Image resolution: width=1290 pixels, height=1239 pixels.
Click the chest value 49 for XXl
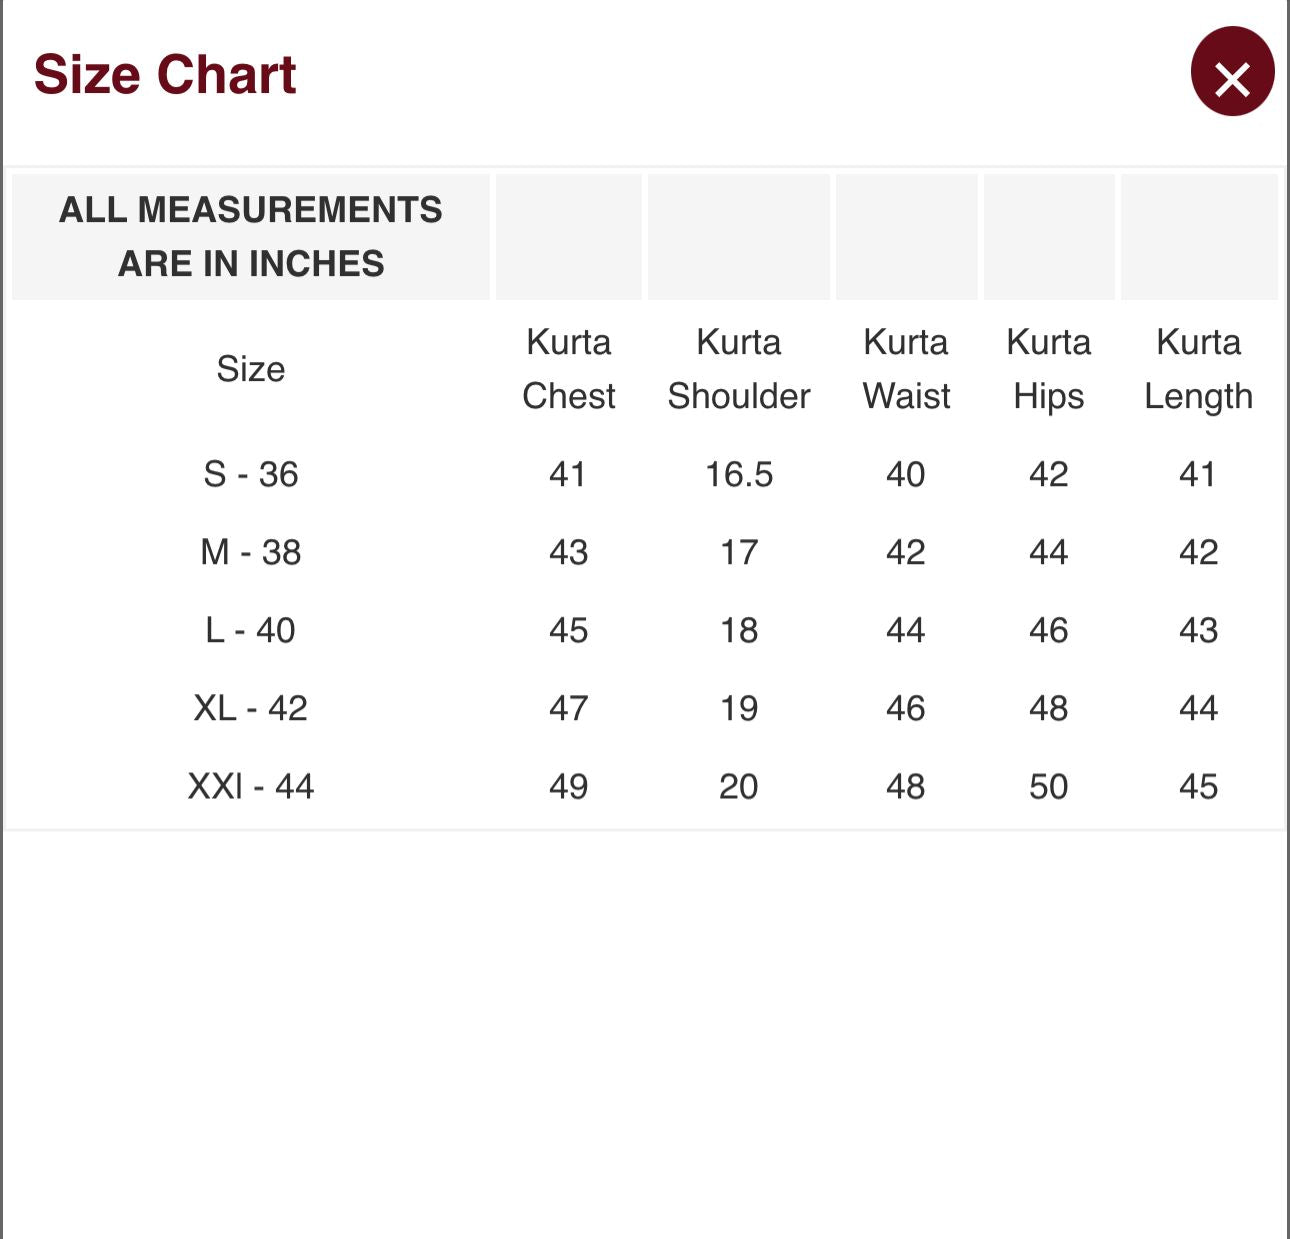point(568,786)
